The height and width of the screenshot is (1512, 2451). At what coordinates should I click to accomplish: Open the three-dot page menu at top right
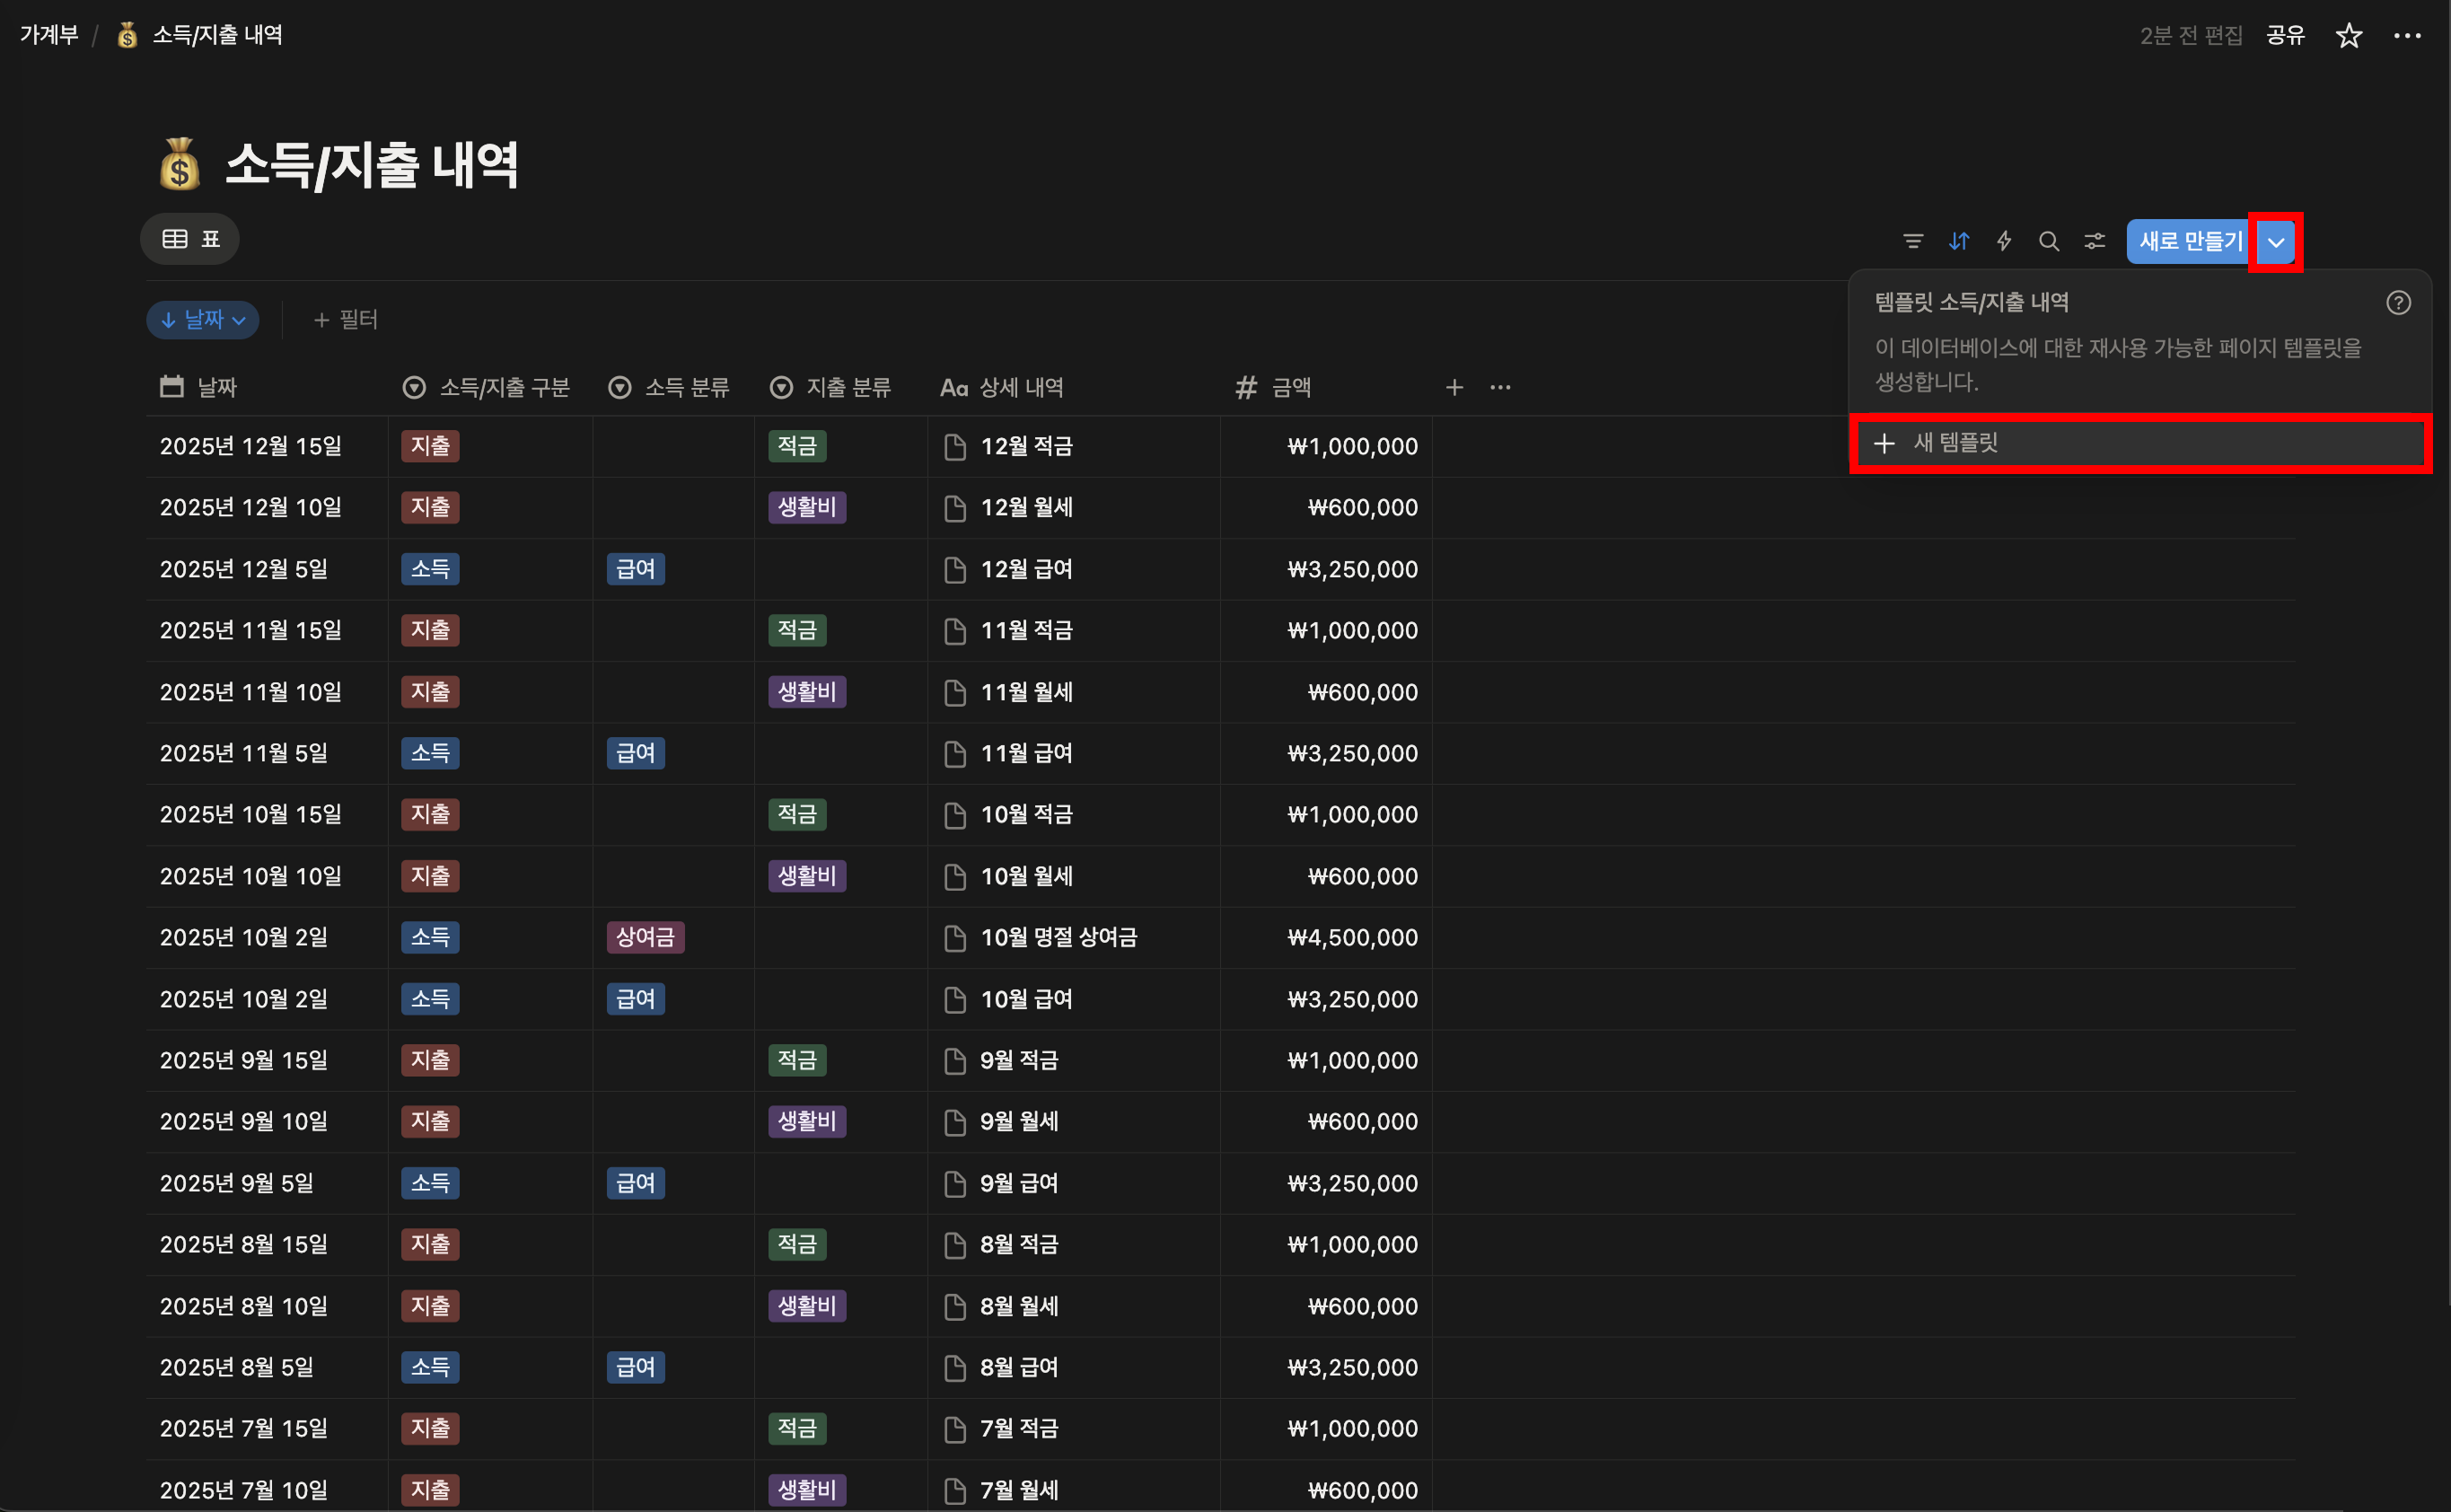pos(2406,36)
